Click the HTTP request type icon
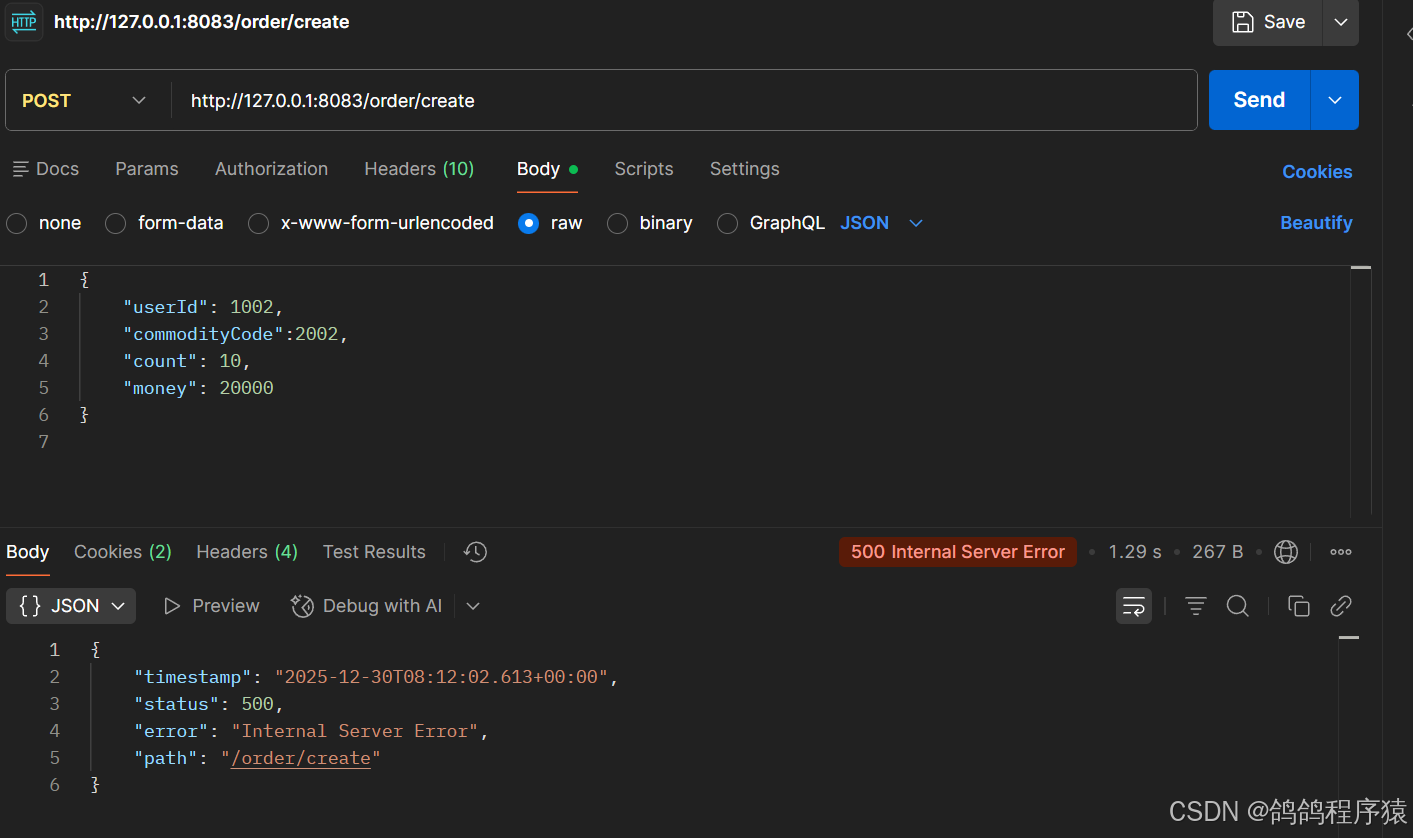 [x=24, y=21]
